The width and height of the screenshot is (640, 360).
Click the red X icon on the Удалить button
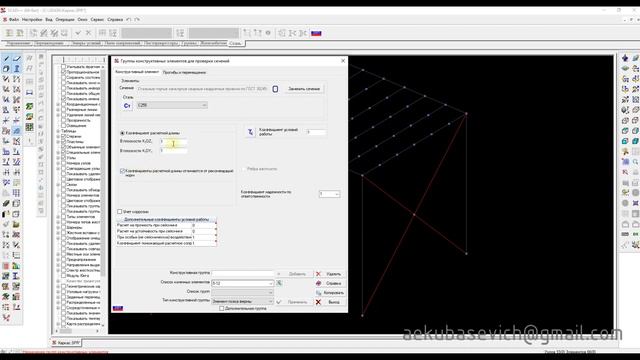pos(318,274)
